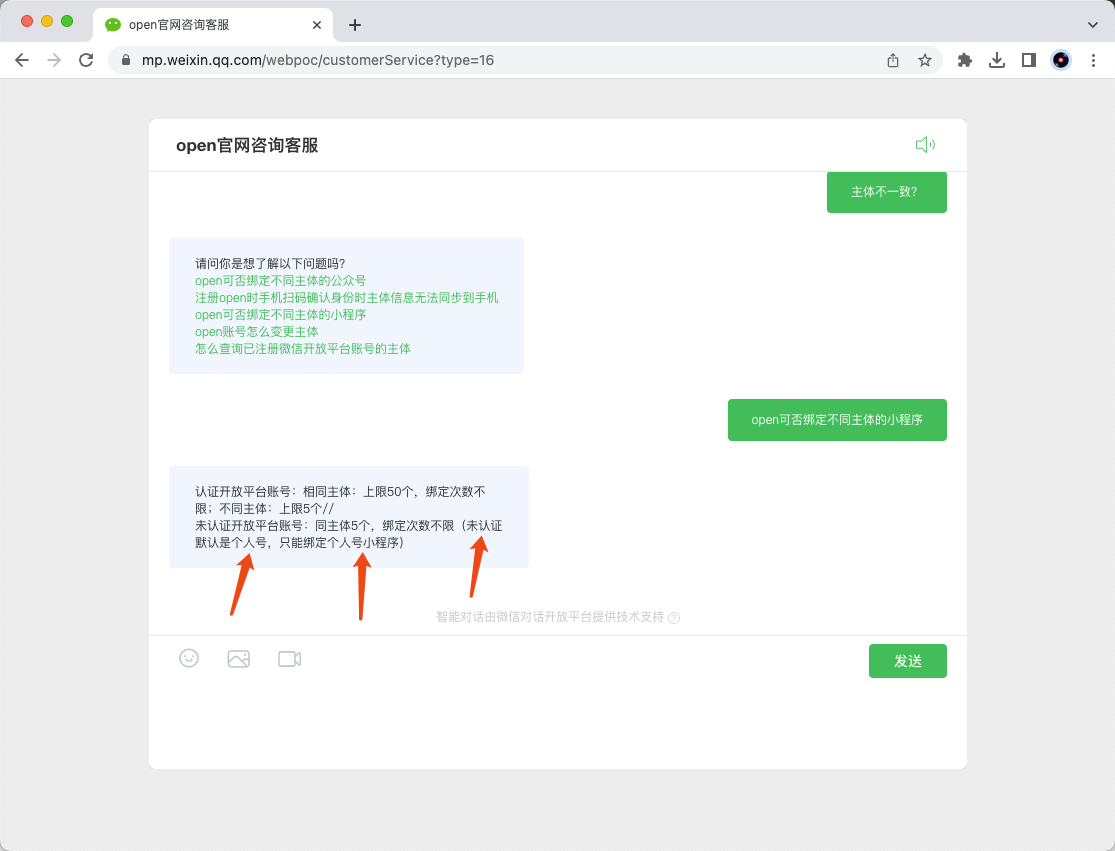The width and height of the screenshot is (1115, 851).
Task: Click the text 请问你是想了解以下问题吗?
Action: pos(270,264)
